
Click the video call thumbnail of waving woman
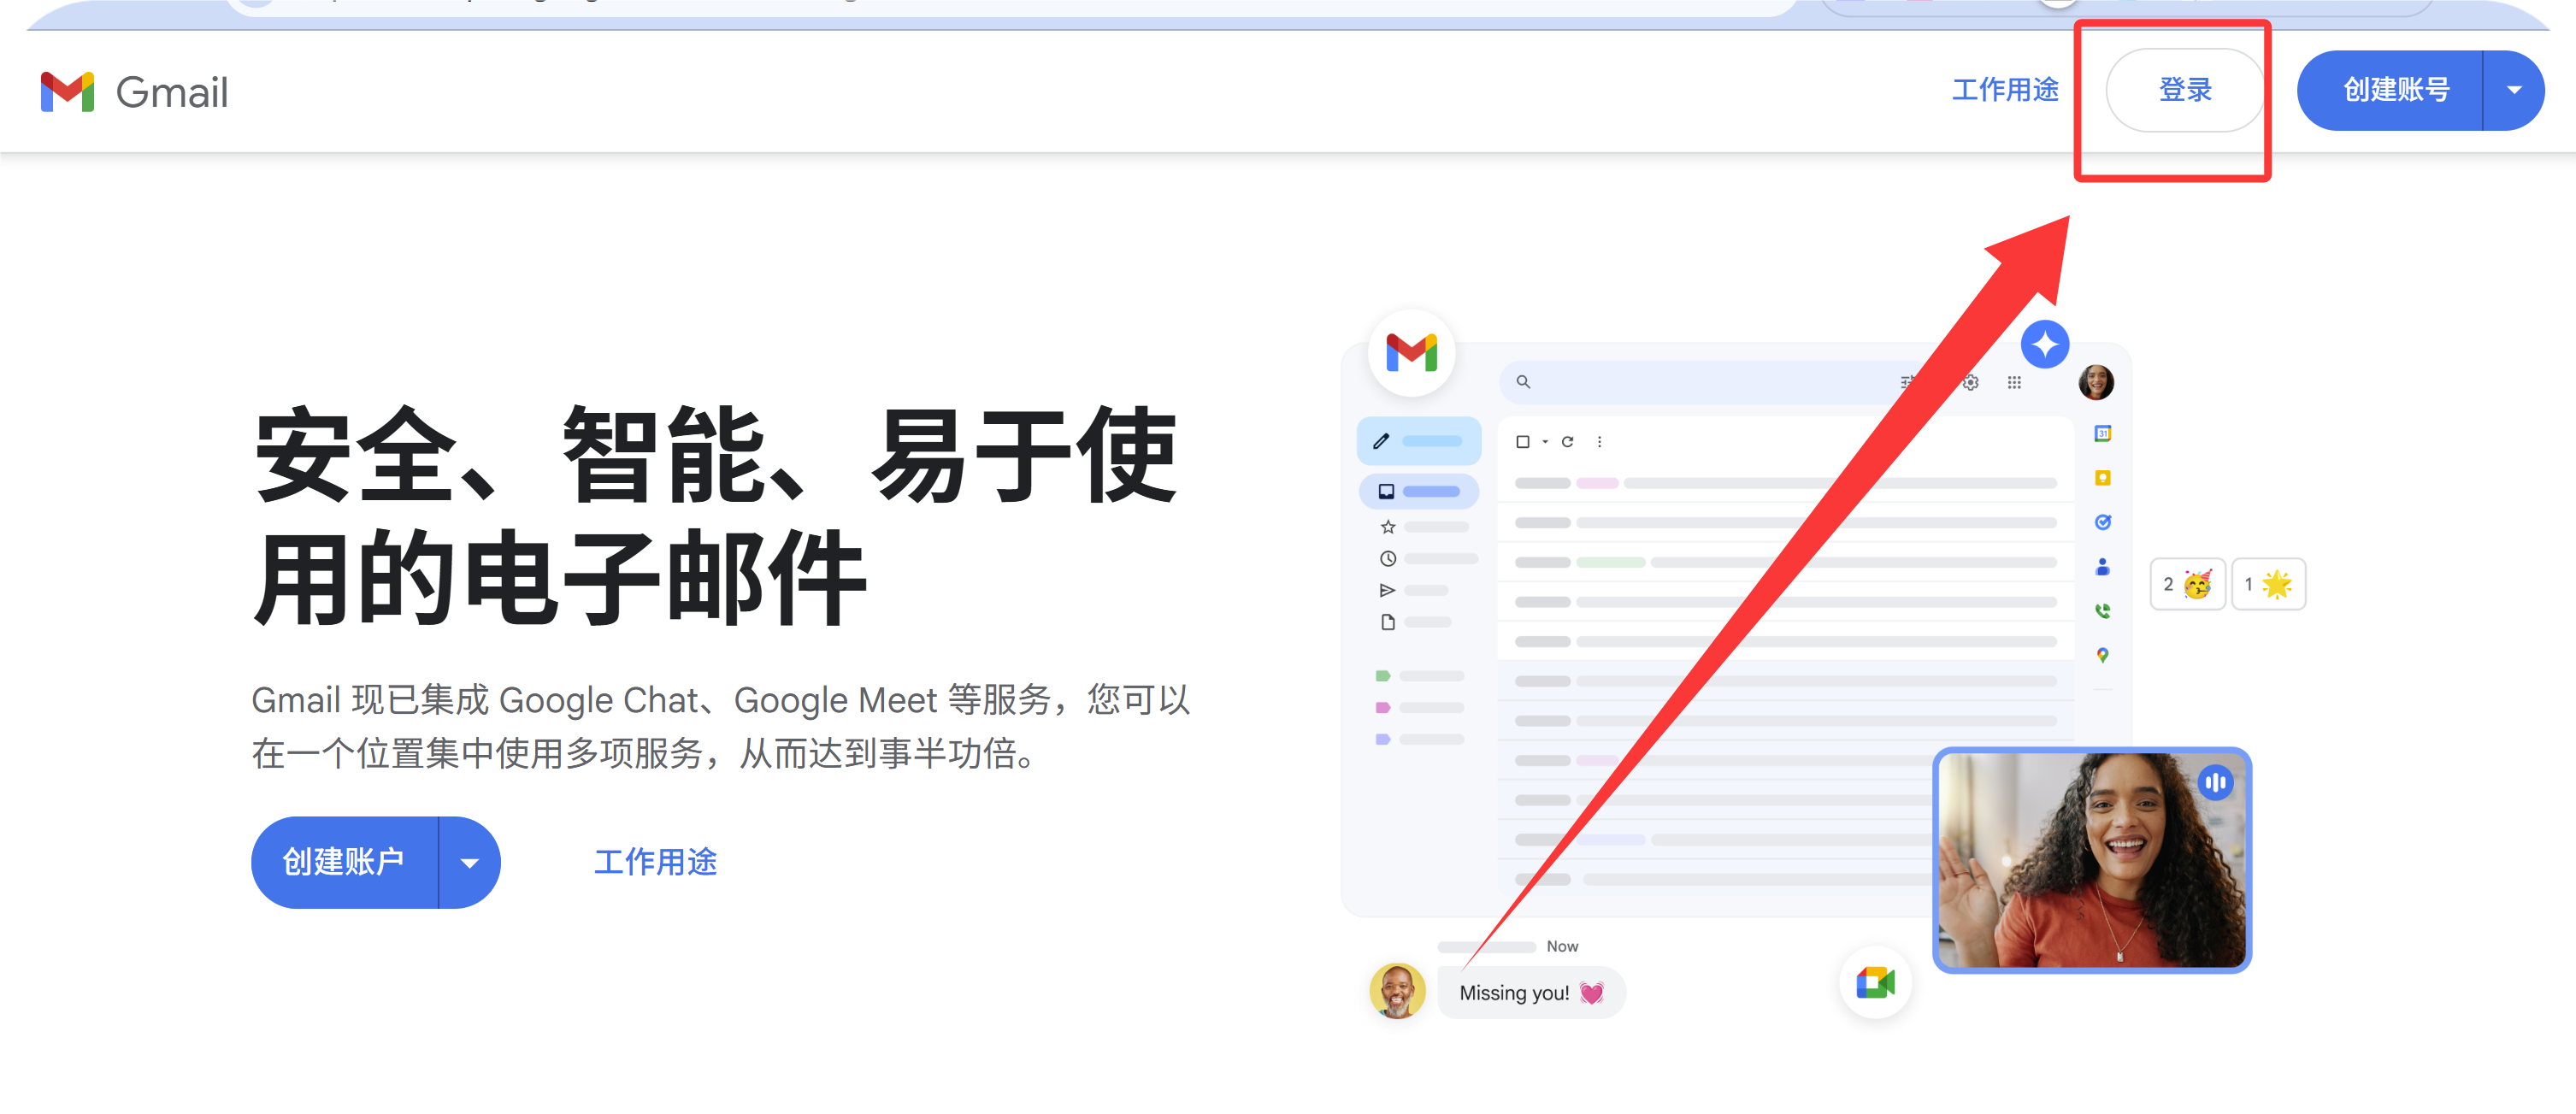pyautogui.click(x=2091, y=860)
